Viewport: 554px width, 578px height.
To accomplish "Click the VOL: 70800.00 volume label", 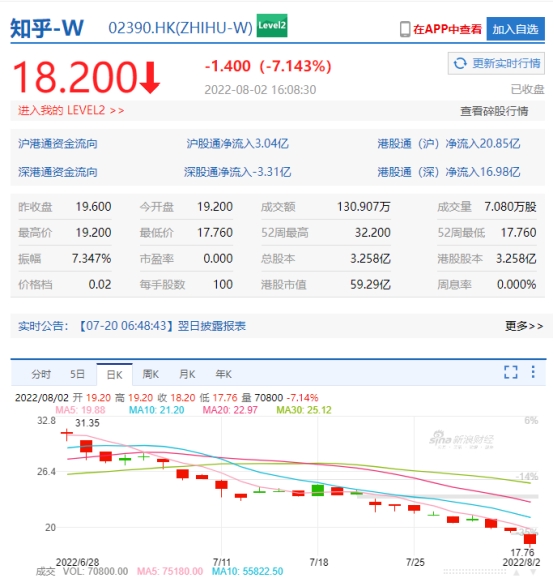I will click(95, 571).
